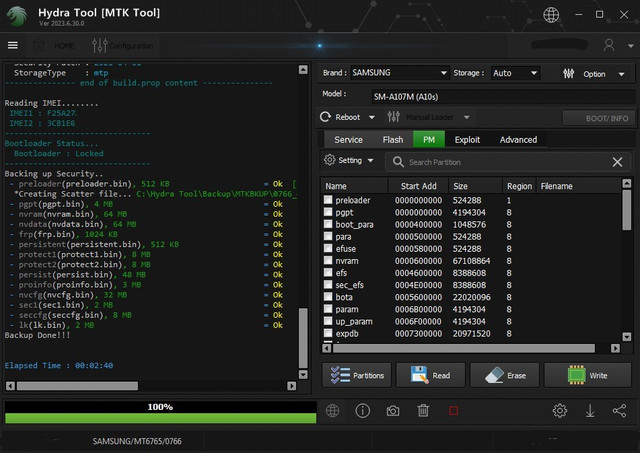The image size is (640, 453).
Task: Expand the Setting dropdown arrow
Action: 370,160
